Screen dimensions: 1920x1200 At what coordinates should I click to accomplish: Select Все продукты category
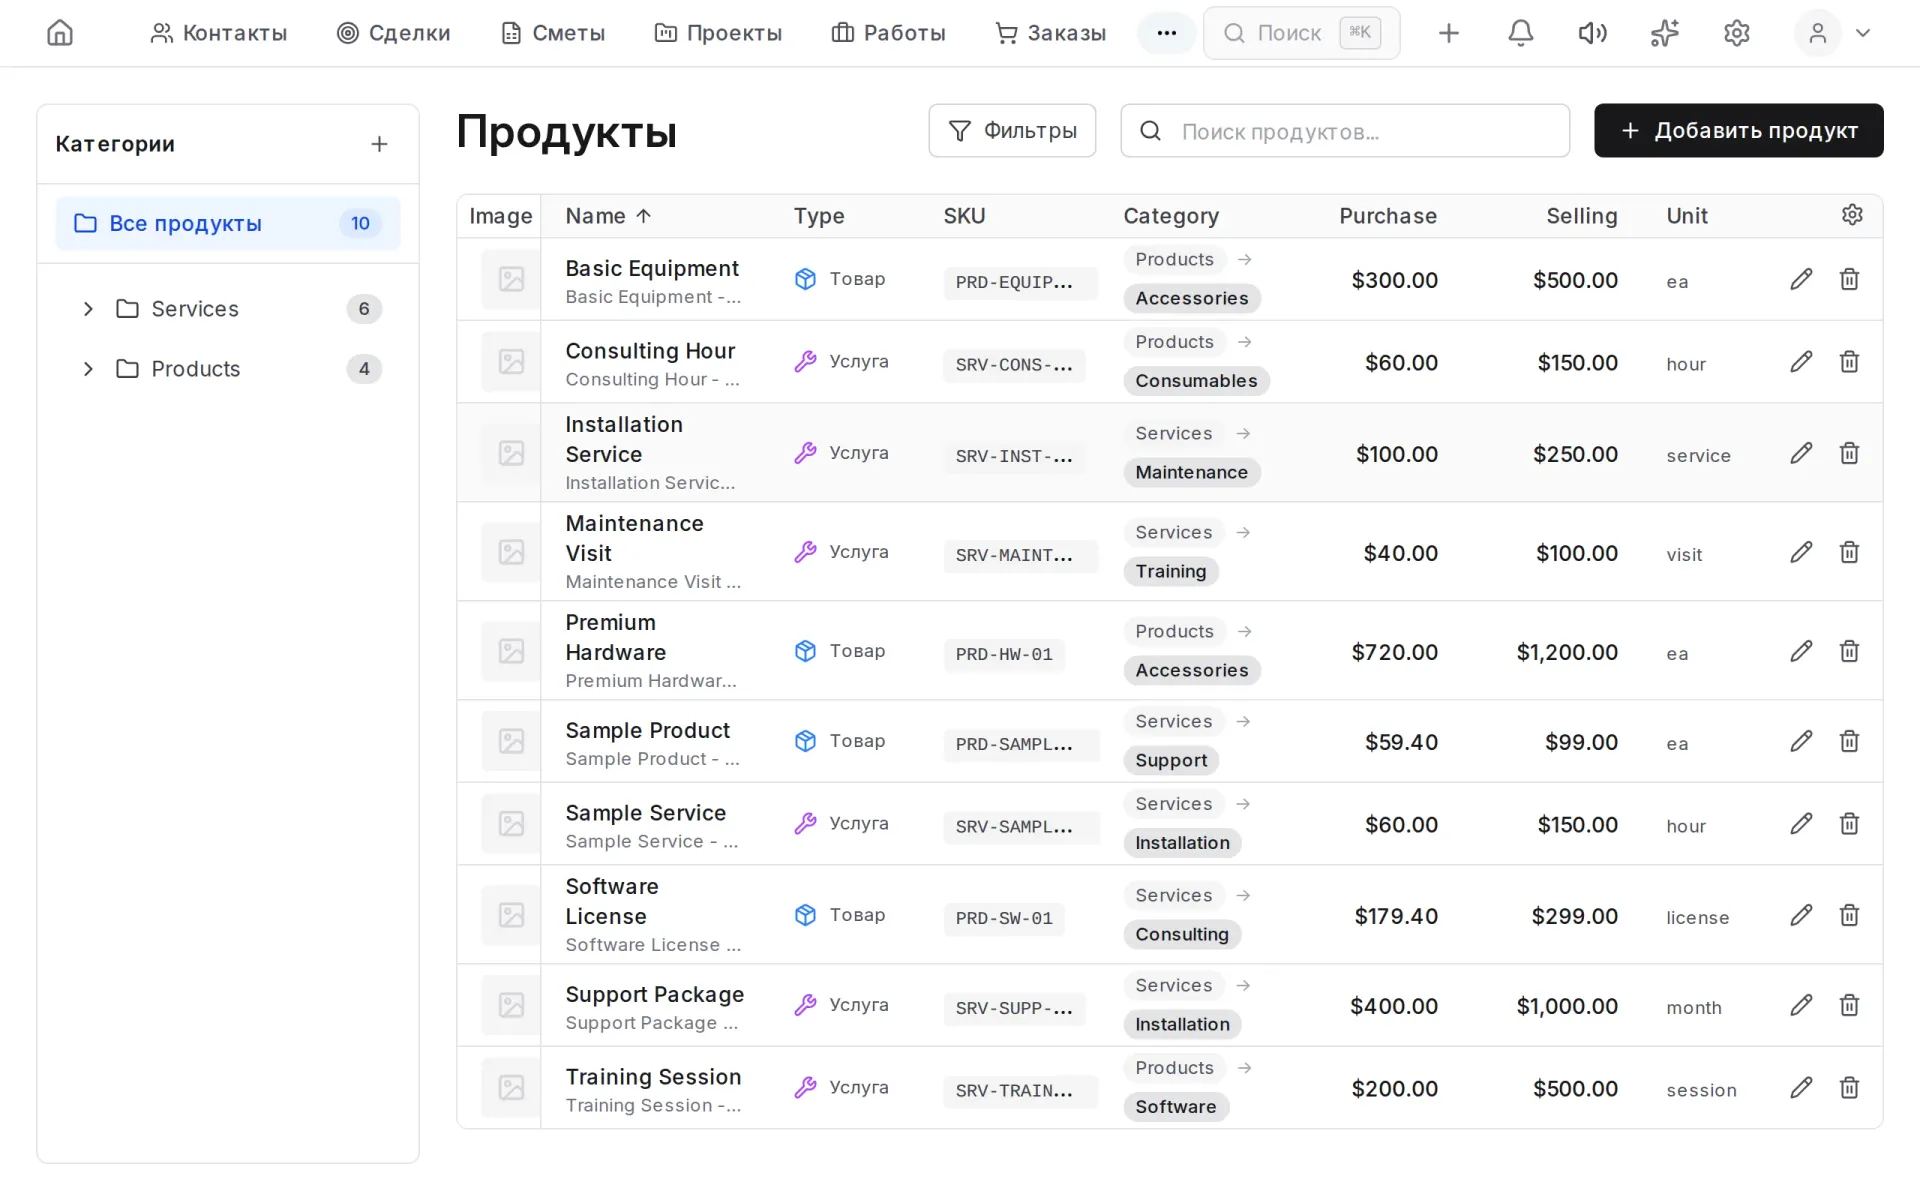(228, 223)
